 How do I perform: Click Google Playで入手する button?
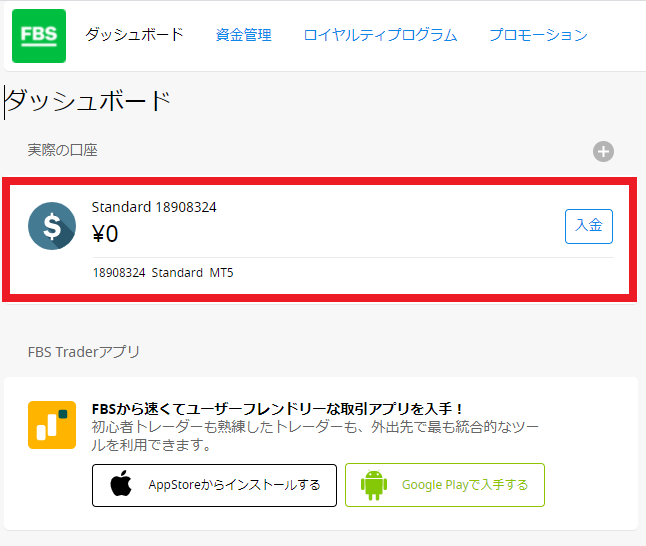(445, 485)
